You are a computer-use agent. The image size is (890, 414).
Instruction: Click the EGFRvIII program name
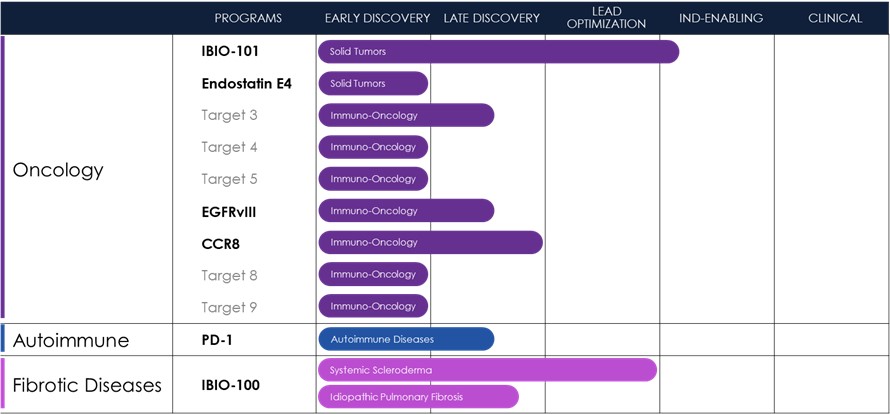[235, 211]
